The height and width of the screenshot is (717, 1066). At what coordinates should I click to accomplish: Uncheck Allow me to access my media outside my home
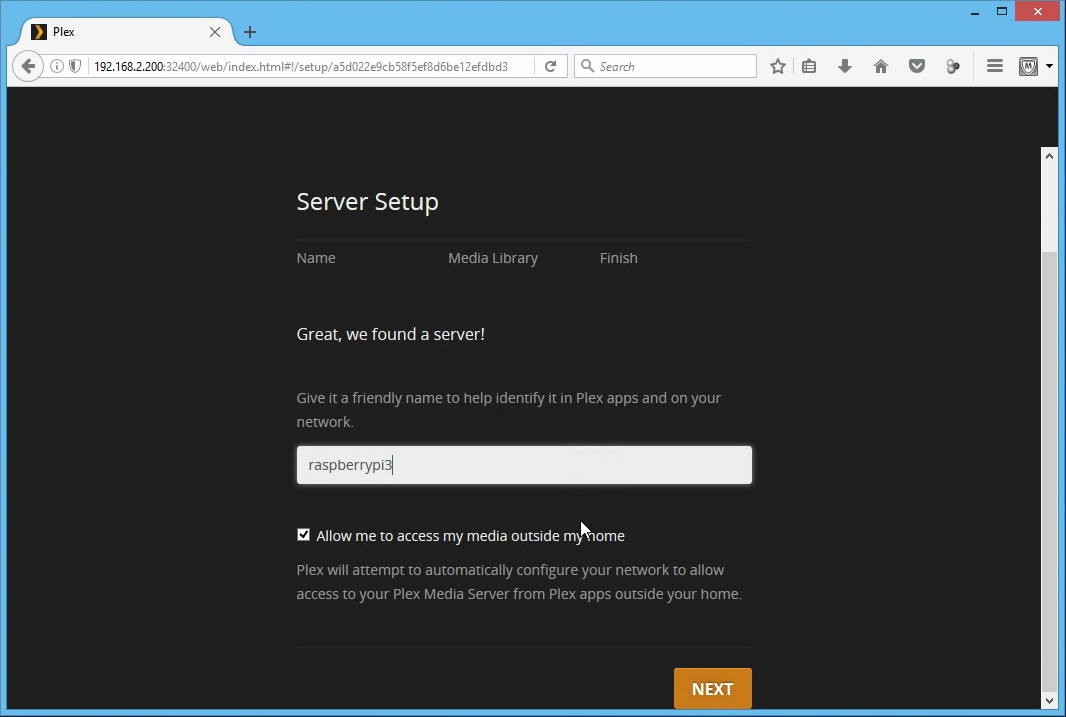[x=303, y=535]
